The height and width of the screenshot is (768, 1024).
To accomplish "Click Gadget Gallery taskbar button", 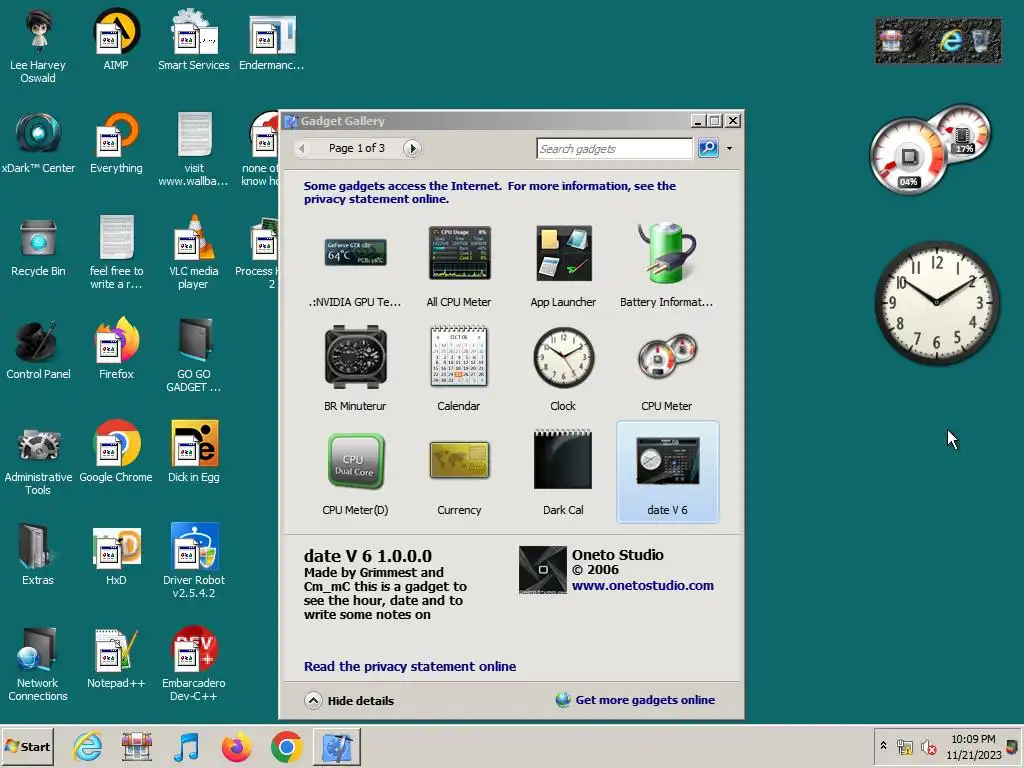I will (337, 746).
